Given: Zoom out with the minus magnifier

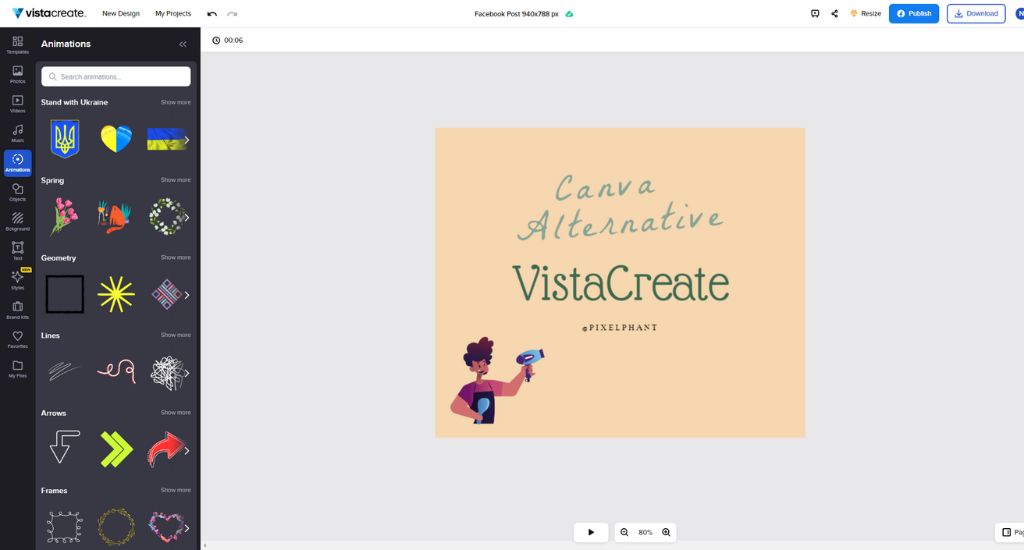Looking at the screenshot, I should 624,532.
